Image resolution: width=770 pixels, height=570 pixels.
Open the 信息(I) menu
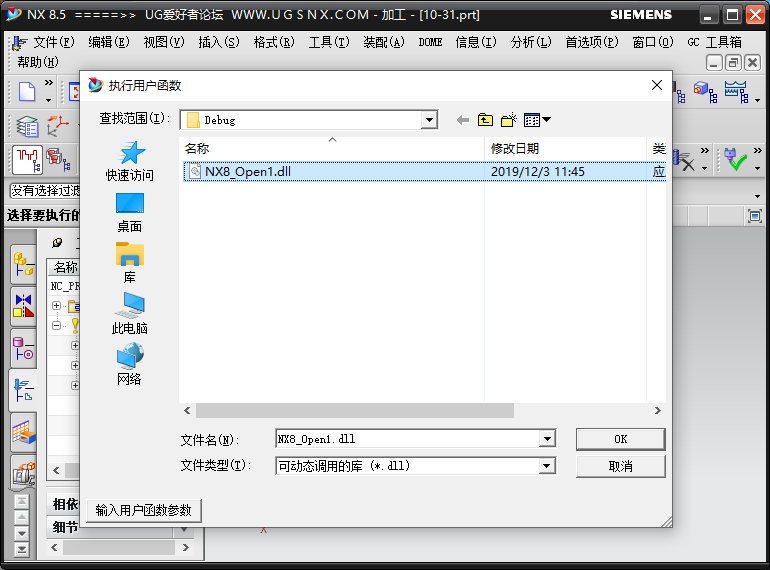(x=476, y=42)
